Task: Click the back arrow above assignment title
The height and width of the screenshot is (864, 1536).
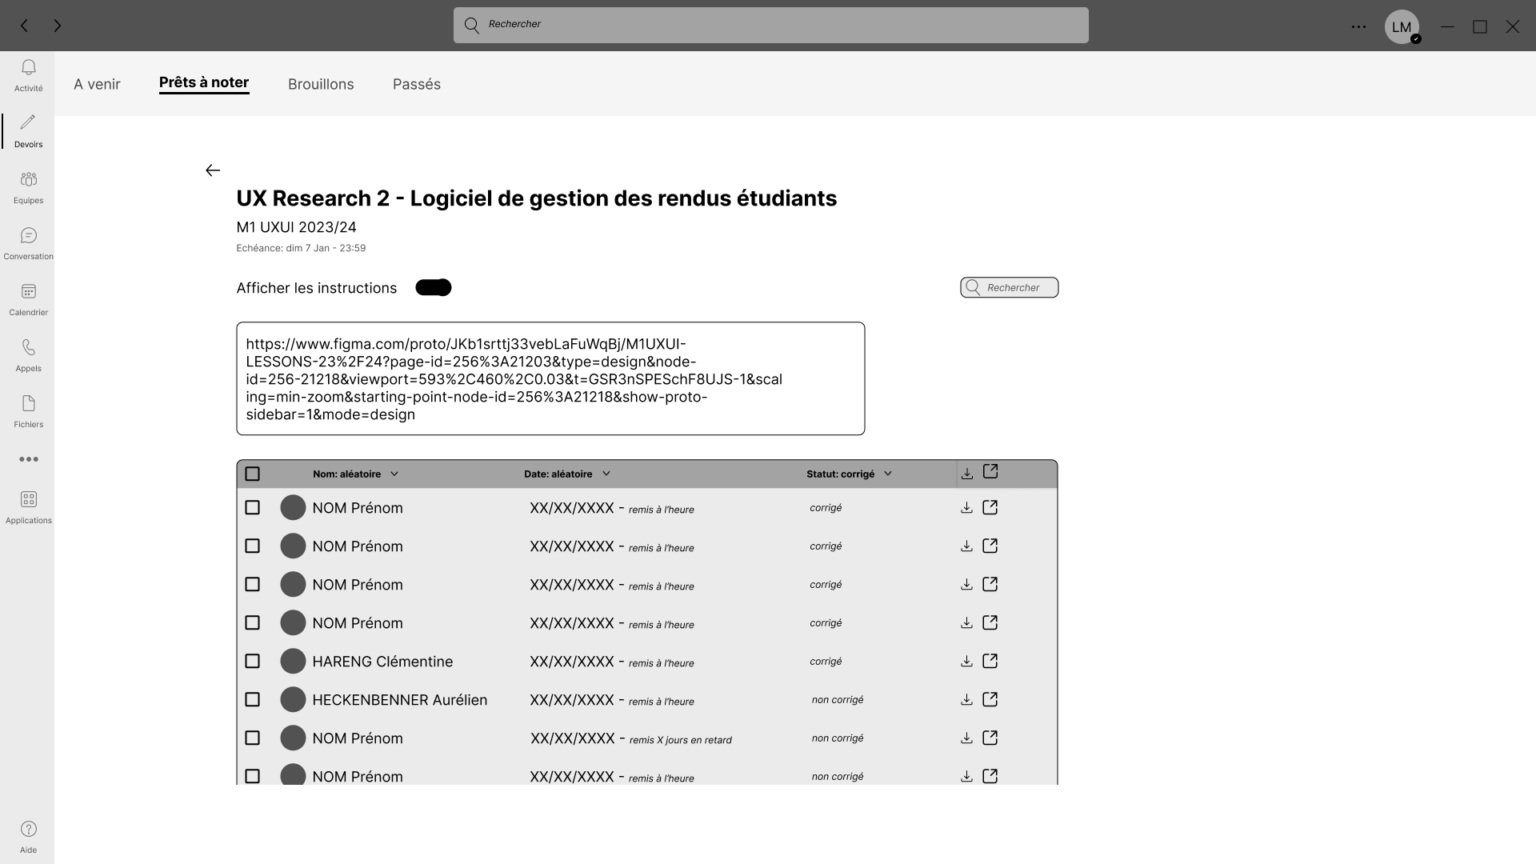Action: point(212,170)
